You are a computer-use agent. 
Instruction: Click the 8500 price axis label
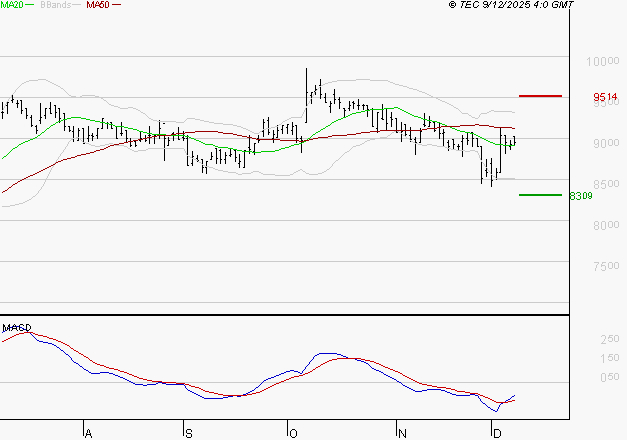(x=606, y=184)
